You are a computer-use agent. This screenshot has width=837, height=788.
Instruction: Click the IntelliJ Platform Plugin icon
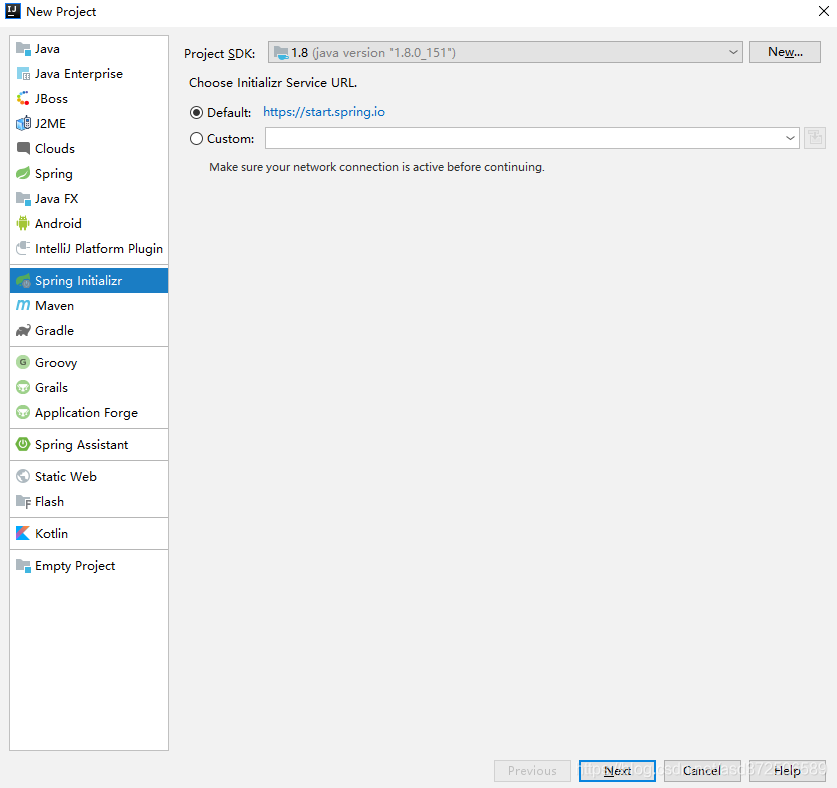click(23, 248)
